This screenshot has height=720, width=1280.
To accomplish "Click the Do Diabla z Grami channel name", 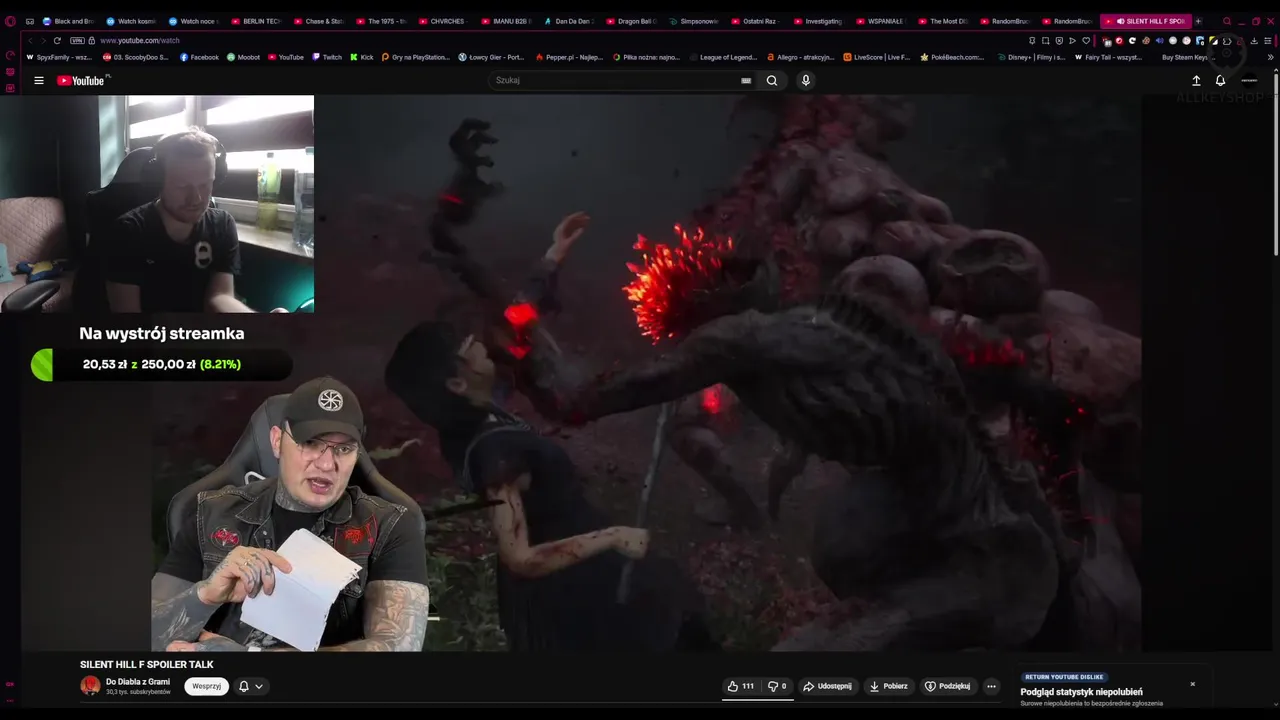I will click(x=138, y=682).
